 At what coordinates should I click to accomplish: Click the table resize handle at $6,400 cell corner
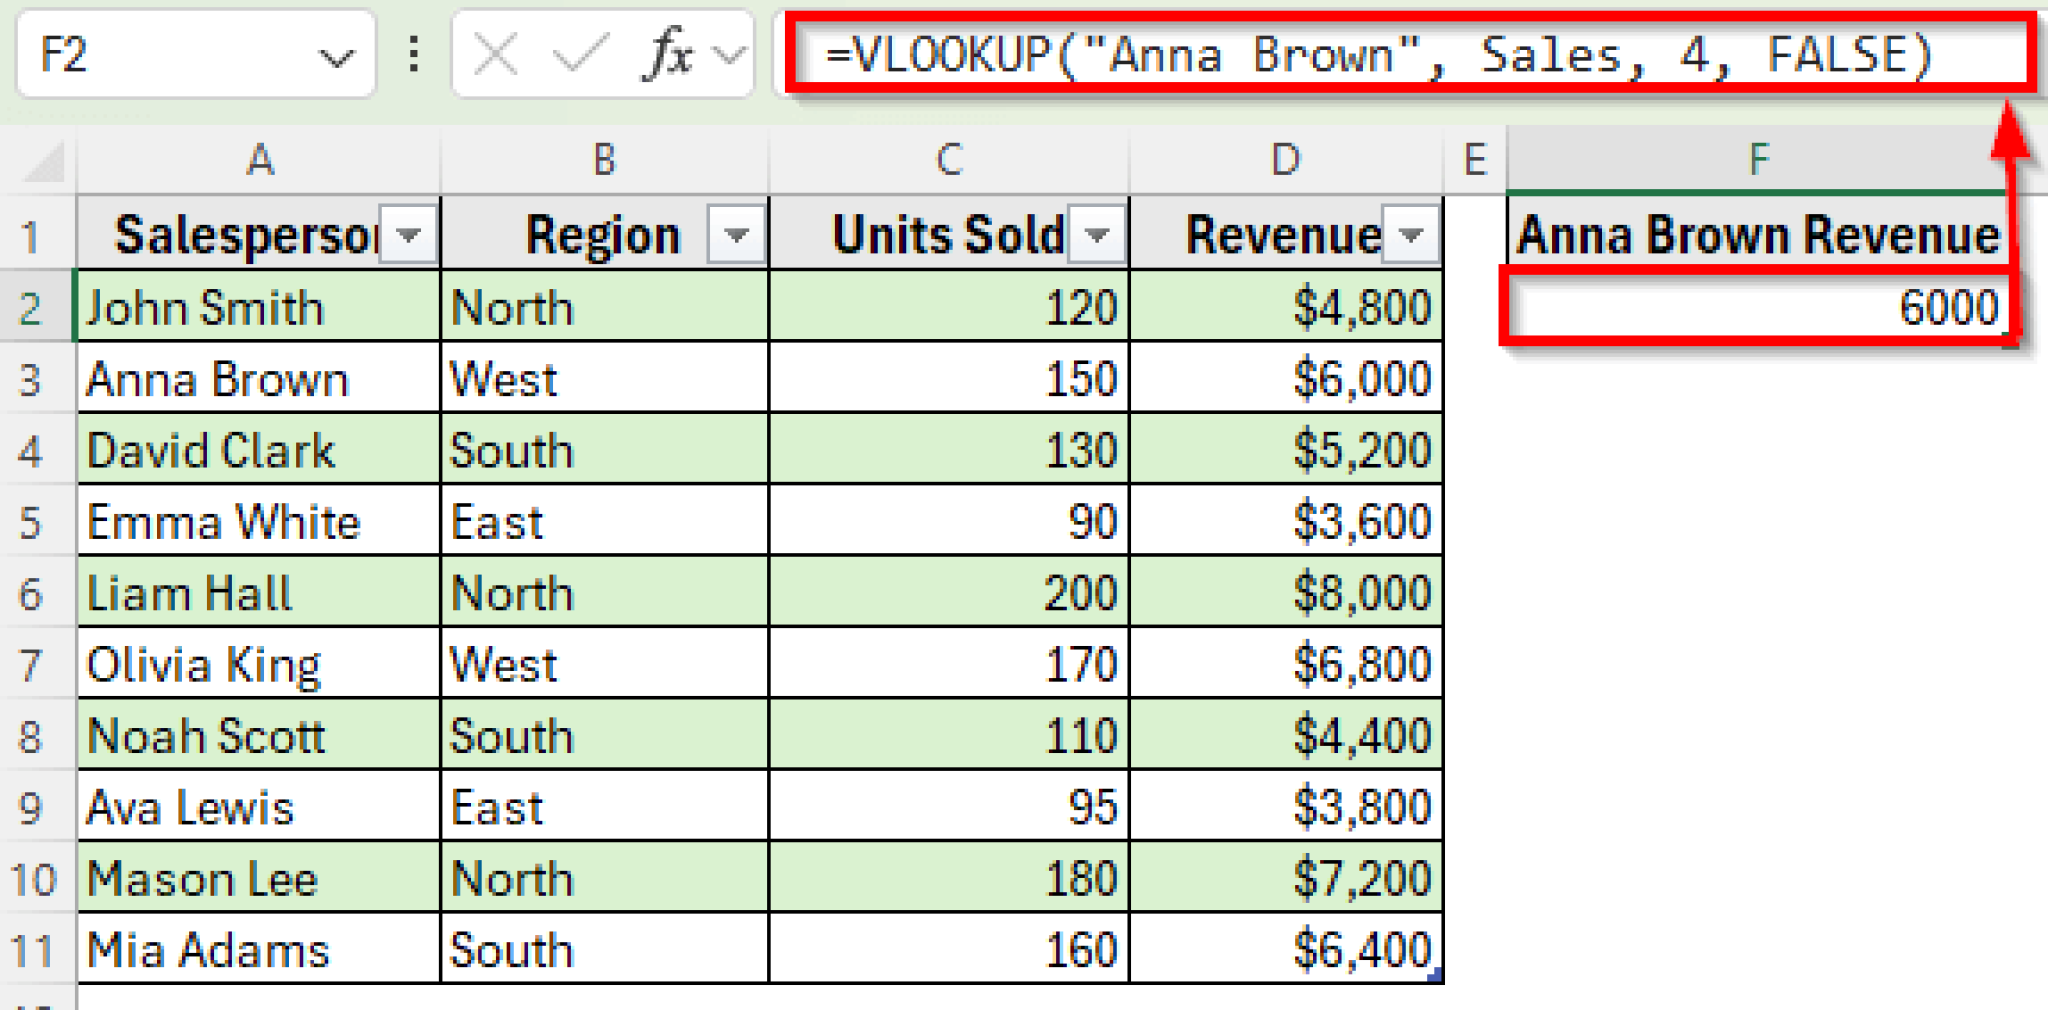click(1436, 976)
